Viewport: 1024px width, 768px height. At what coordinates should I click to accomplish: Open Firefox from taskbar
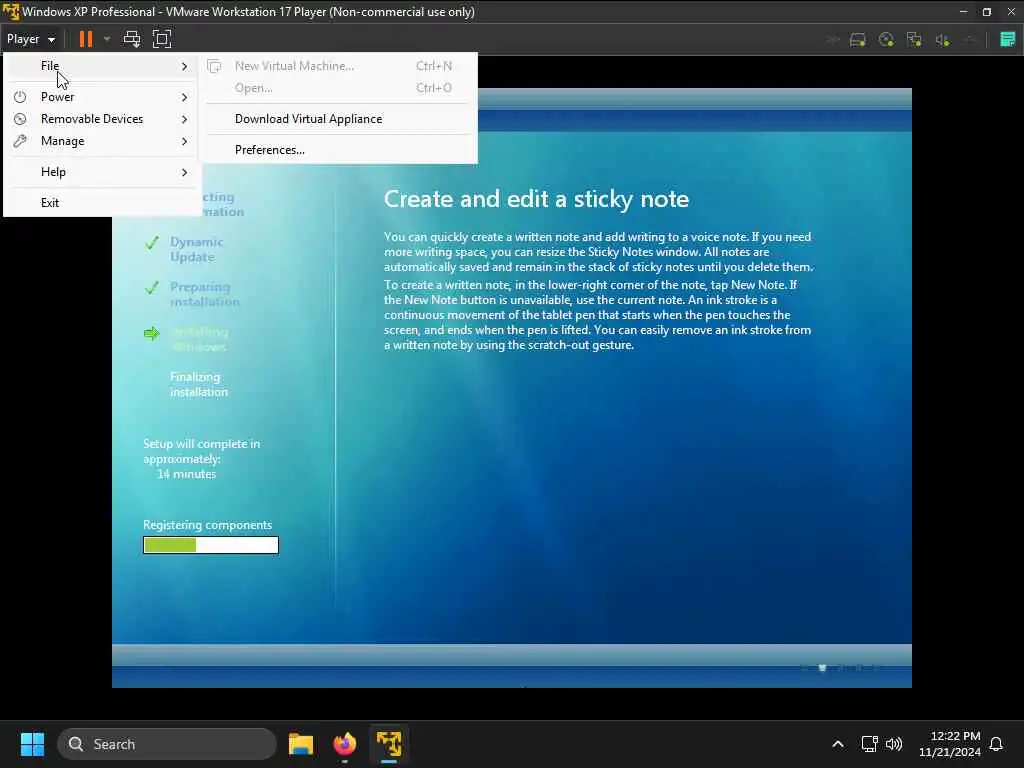tap(345, 744)
